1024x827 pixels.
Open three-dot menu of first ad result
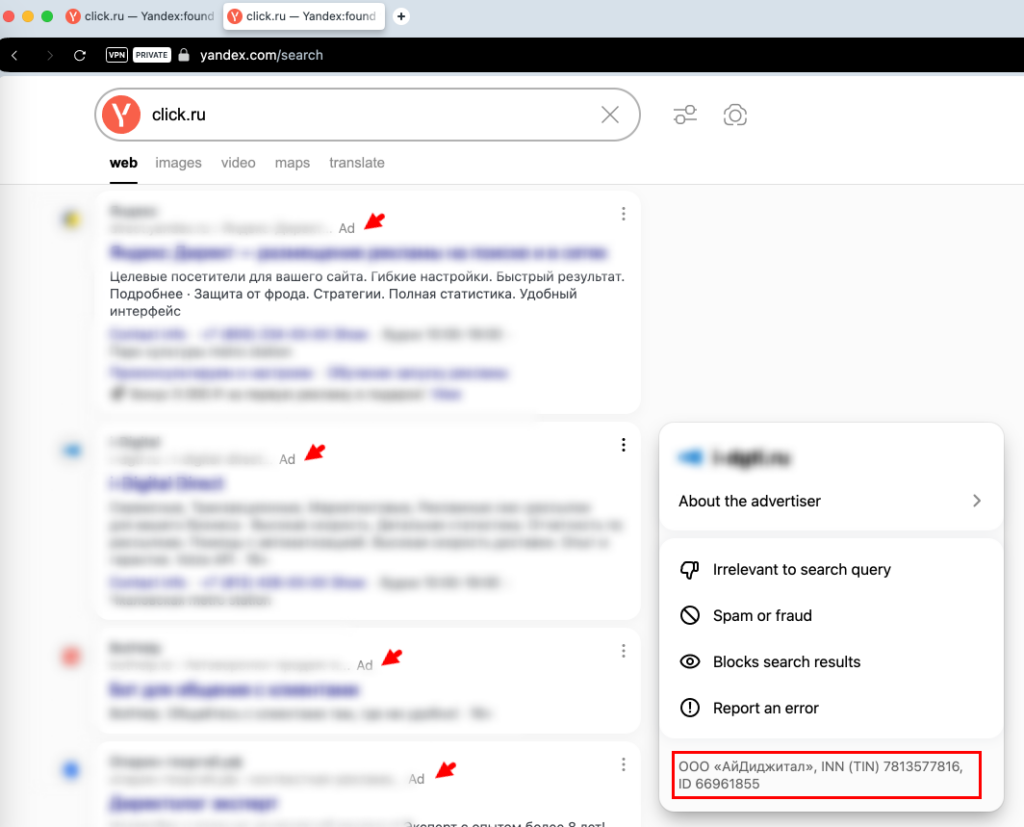click(624, 214)
